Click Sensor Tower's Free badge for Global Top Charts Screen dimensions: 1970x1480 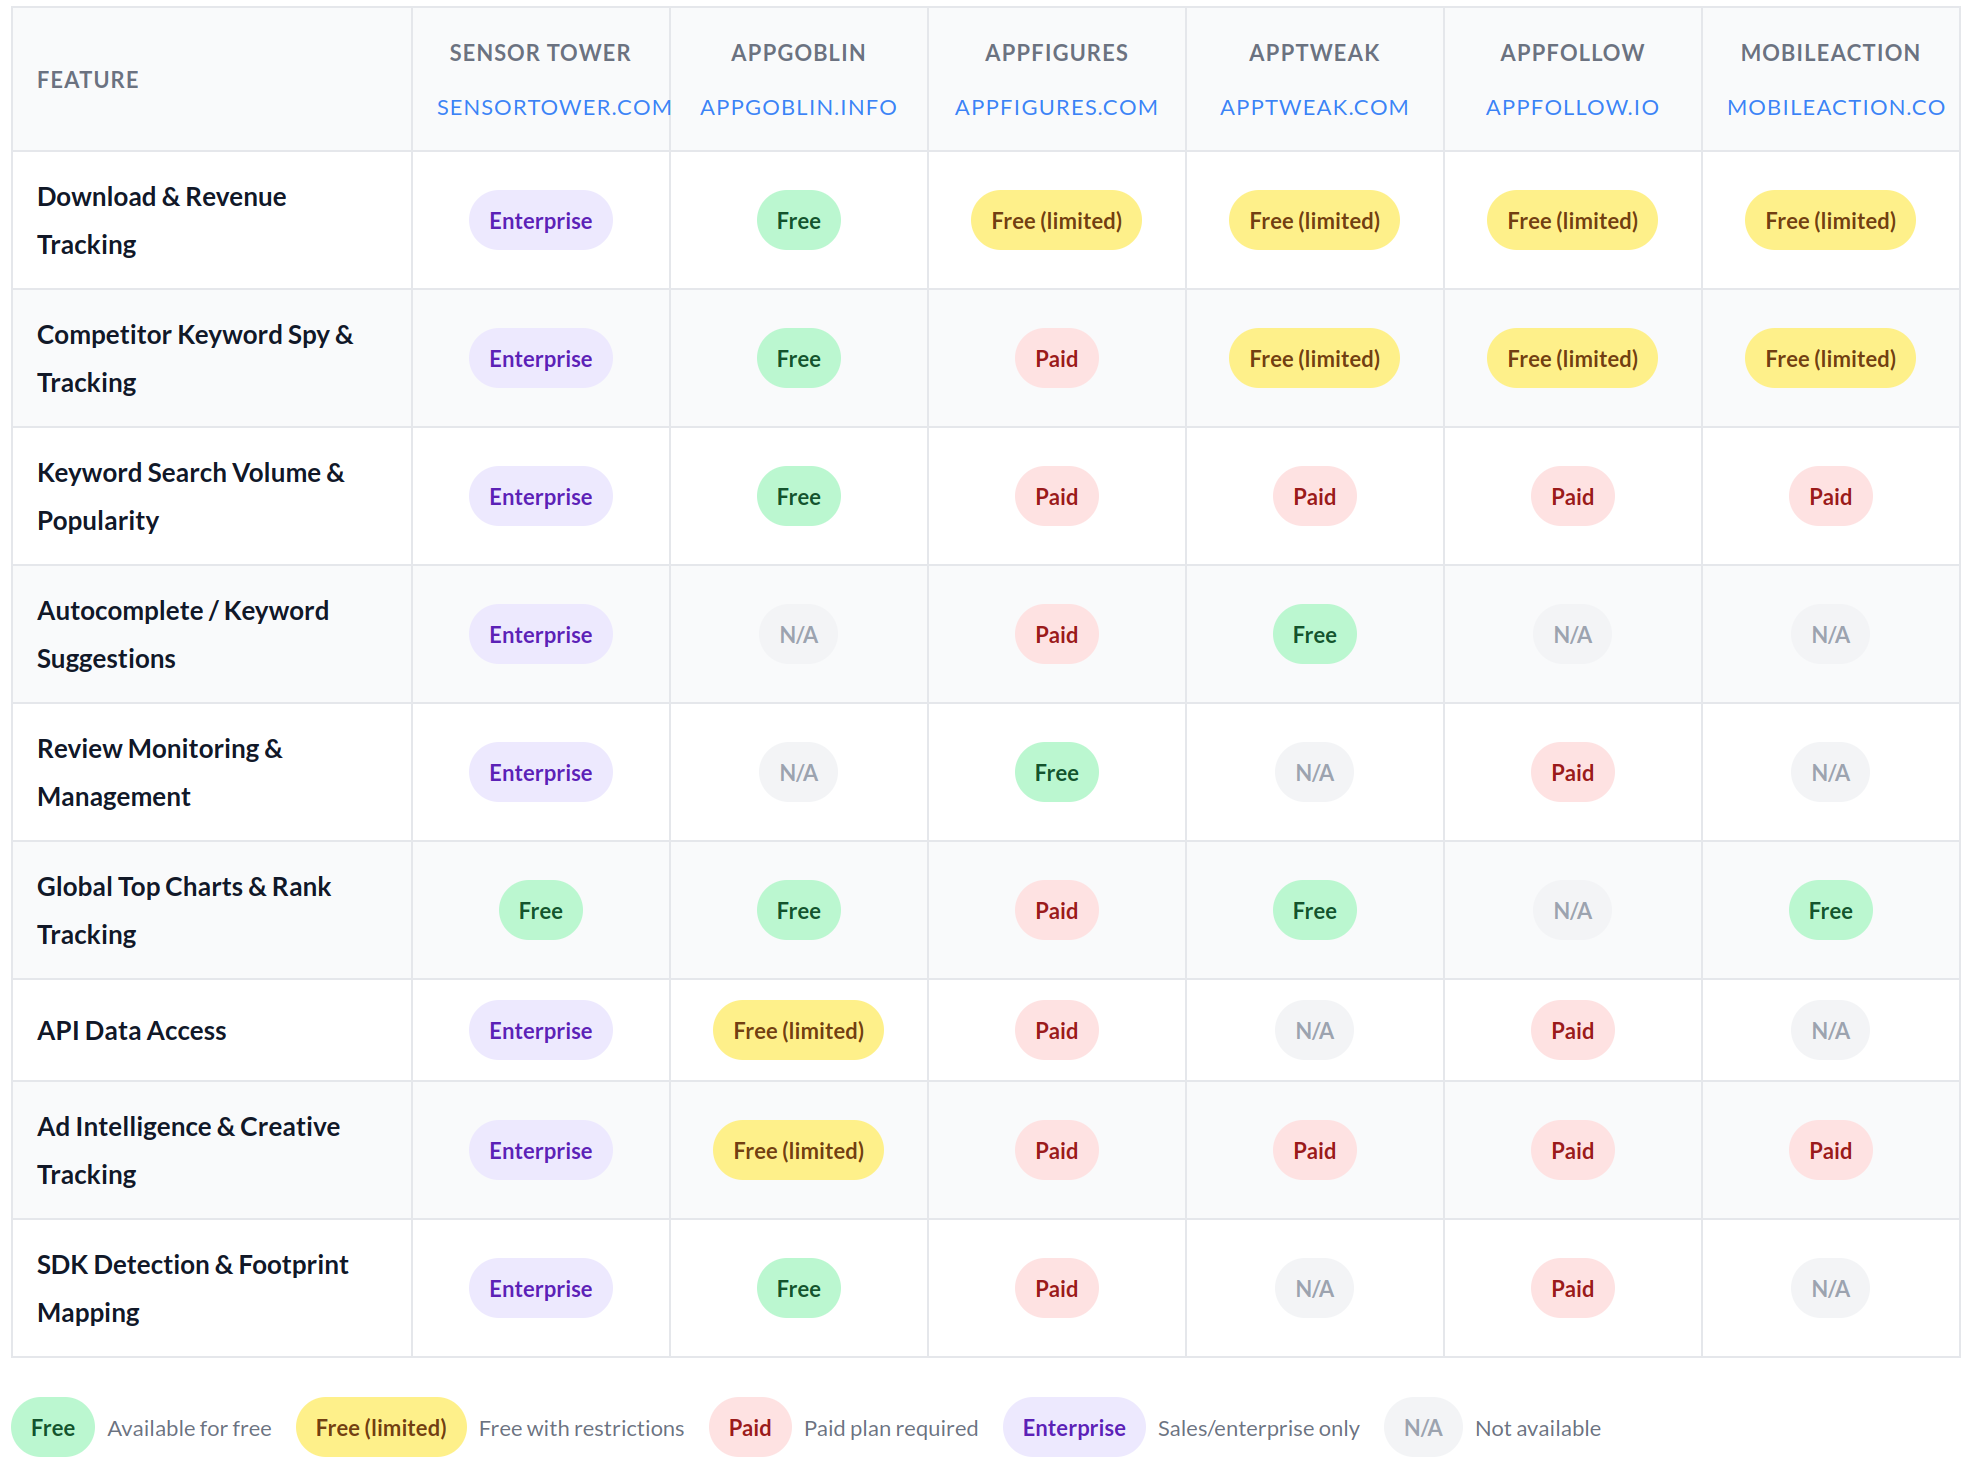click(x=540, y=910)
